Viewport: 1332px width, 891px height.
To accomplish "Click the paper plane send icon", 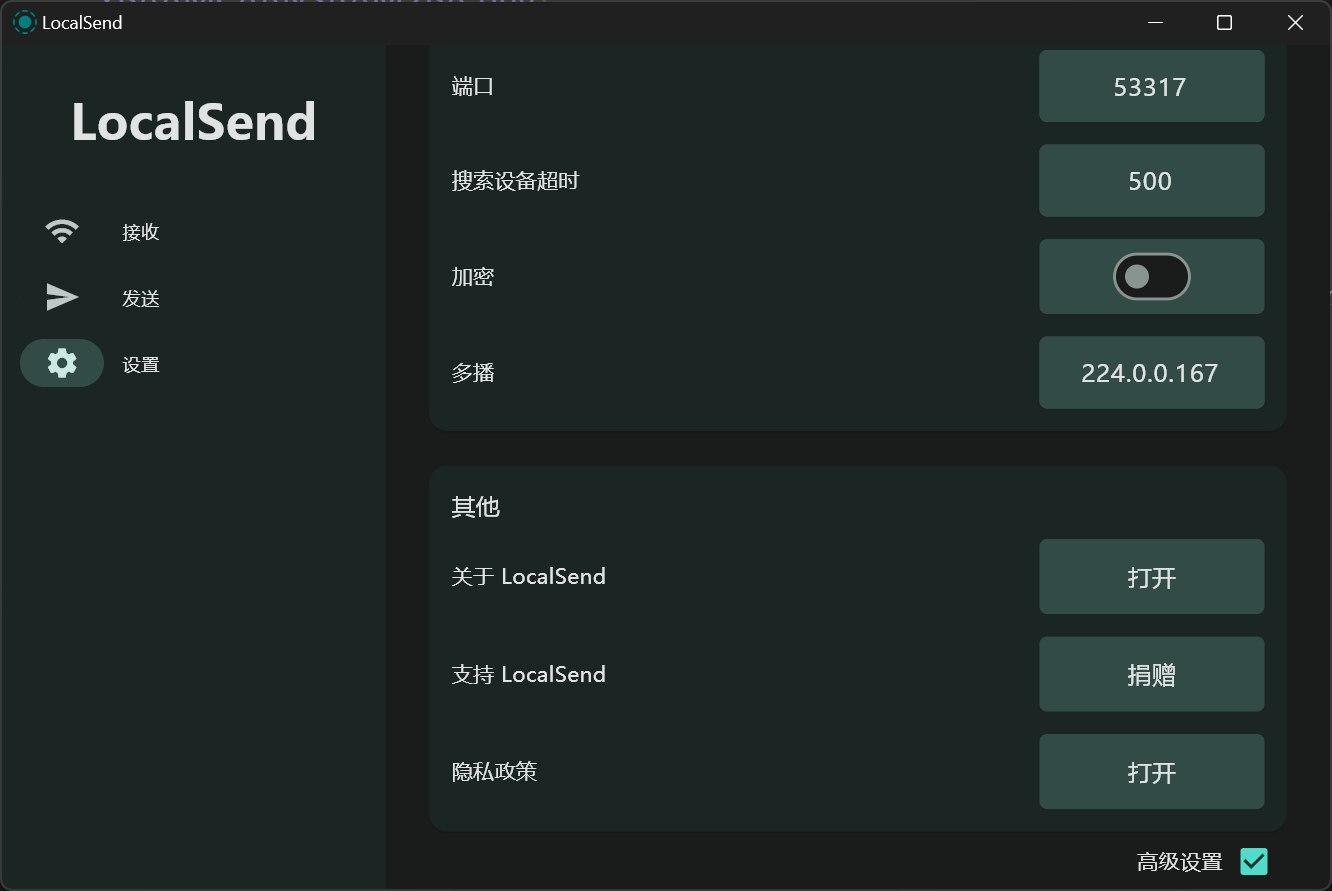I will 62,298.
